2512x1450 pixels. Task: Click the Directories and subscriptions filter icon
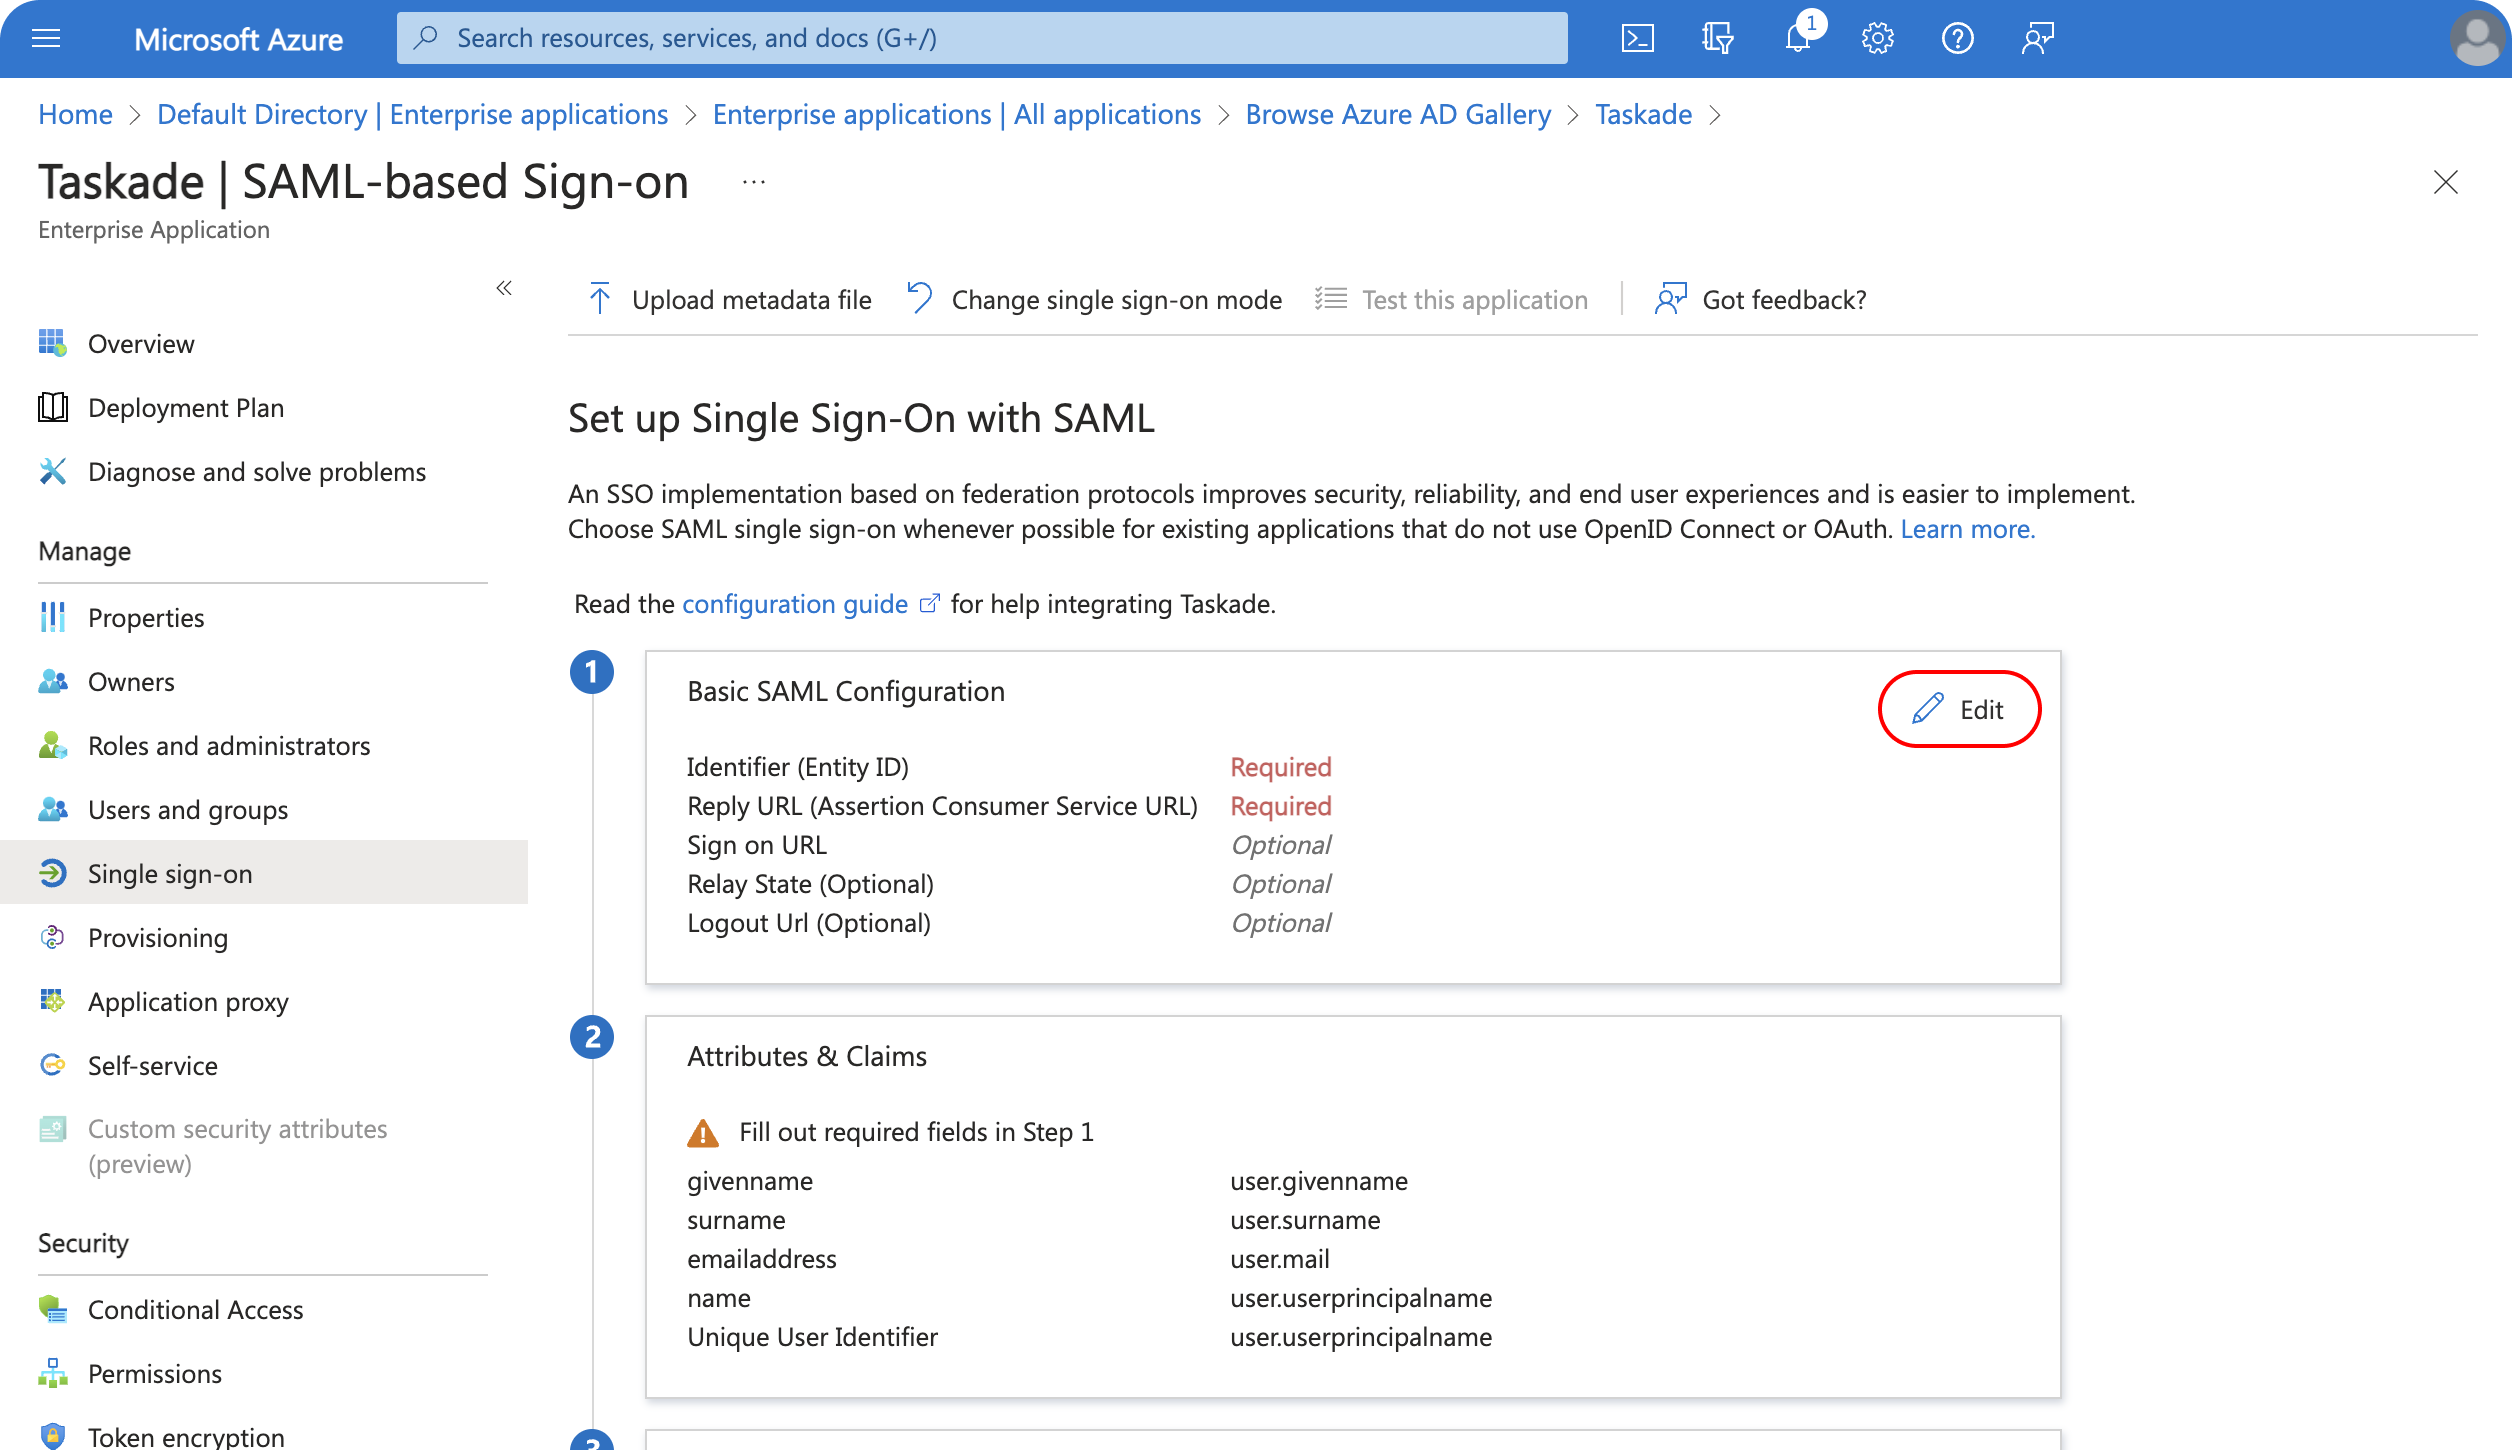click(x=1717, y=39)
